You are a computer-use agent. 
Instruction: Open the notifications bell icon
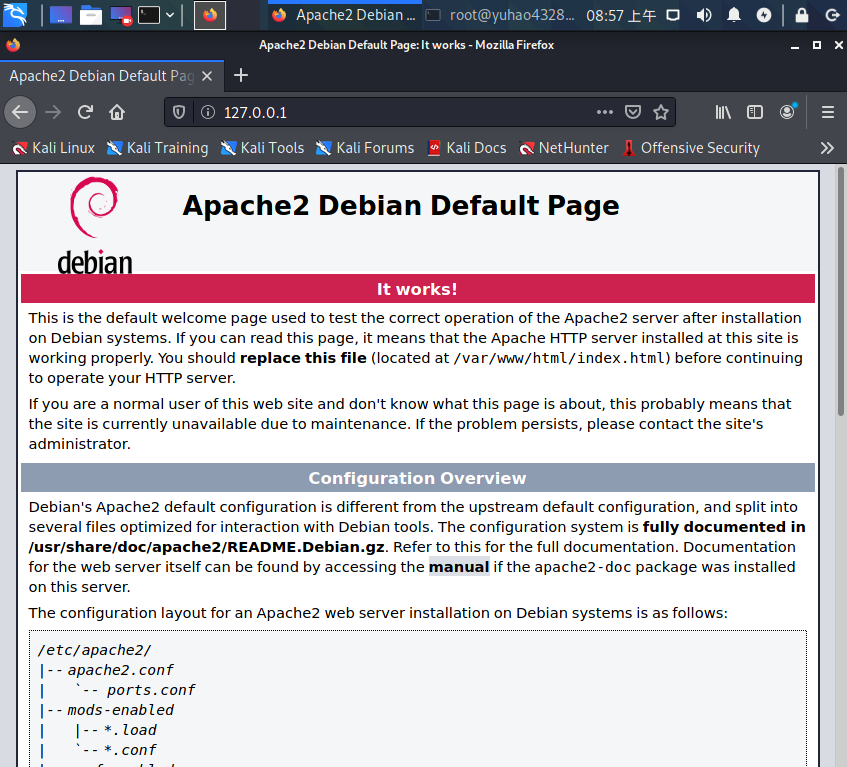pos(734,15)
